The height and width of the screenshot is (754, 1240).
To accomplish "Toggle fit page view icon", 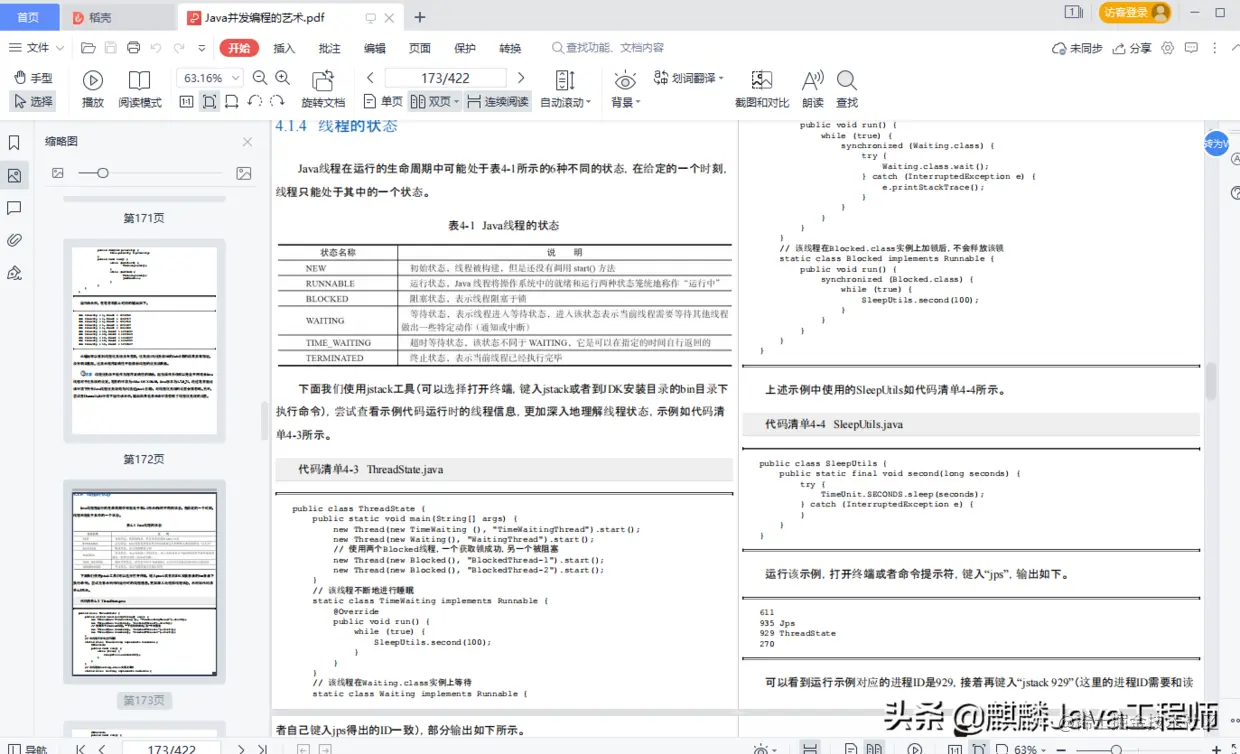I will 209,101.
